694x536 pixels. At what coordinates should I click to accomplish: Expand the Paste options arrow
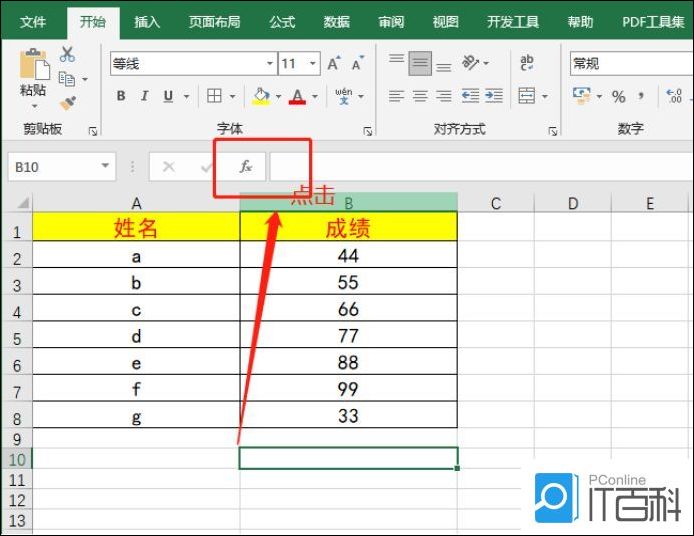pos(35,106)
